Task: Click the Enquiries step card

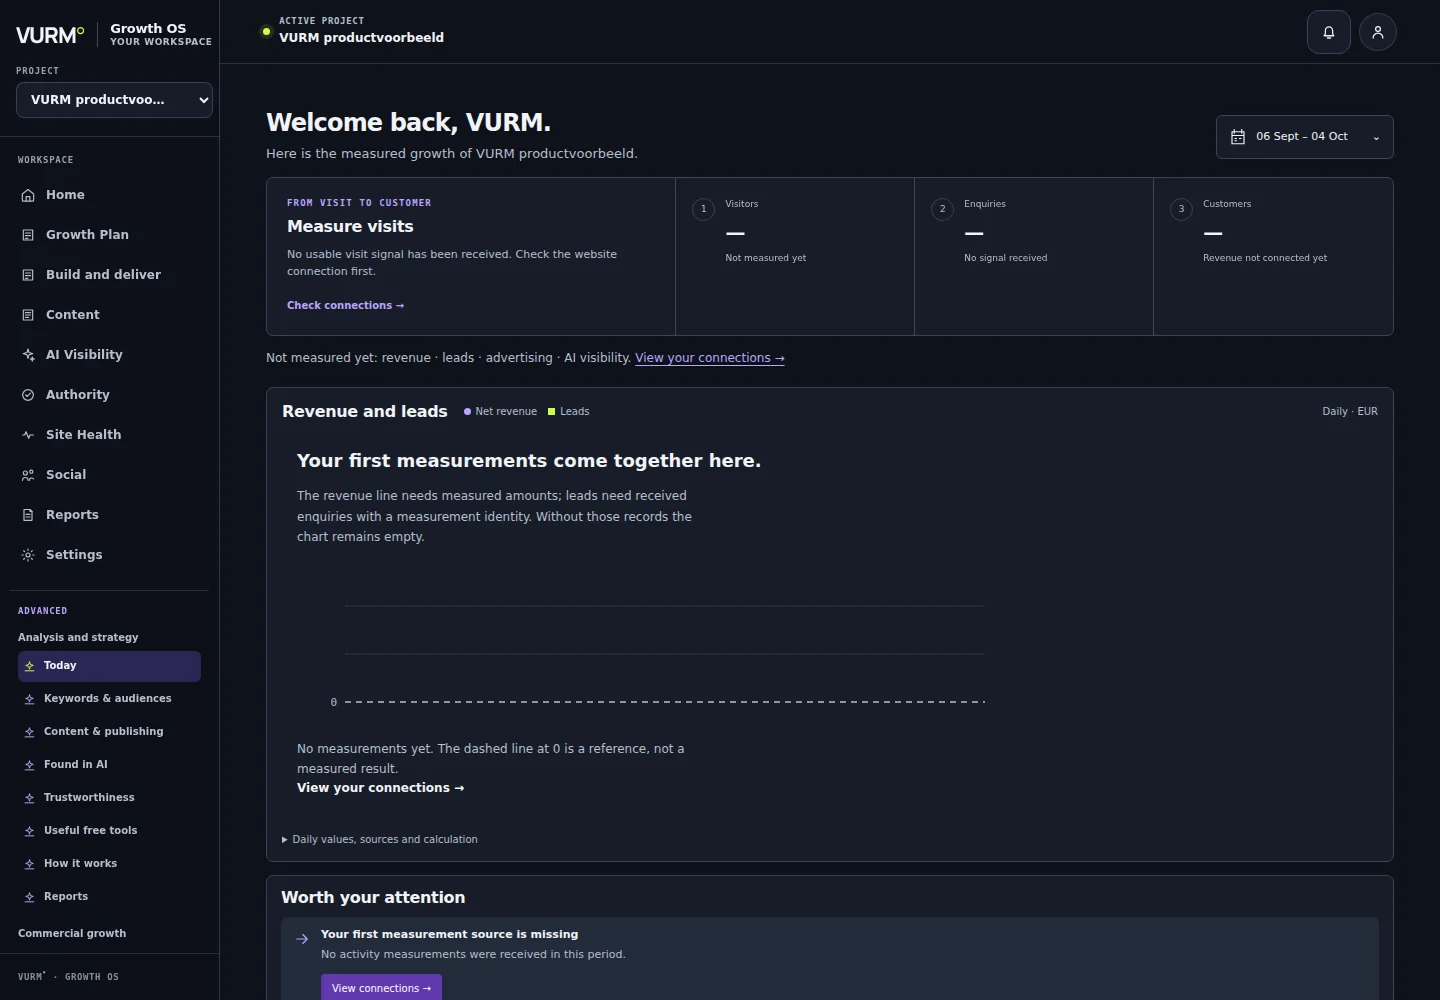Action: click(1034, 257)
